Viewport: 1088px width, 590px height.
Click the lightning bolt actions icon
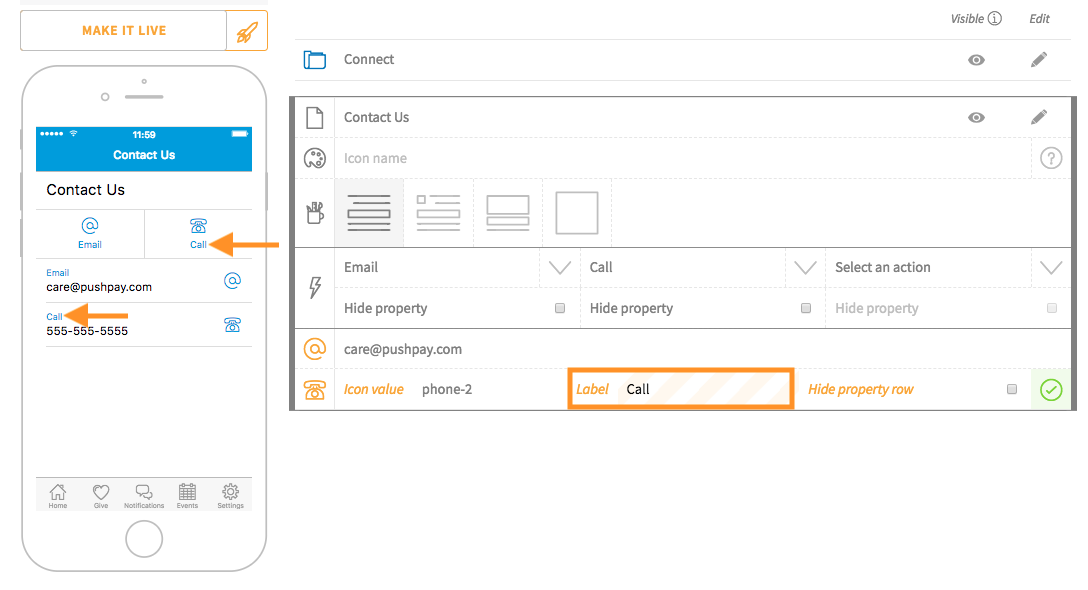click(x=313, y=287)
